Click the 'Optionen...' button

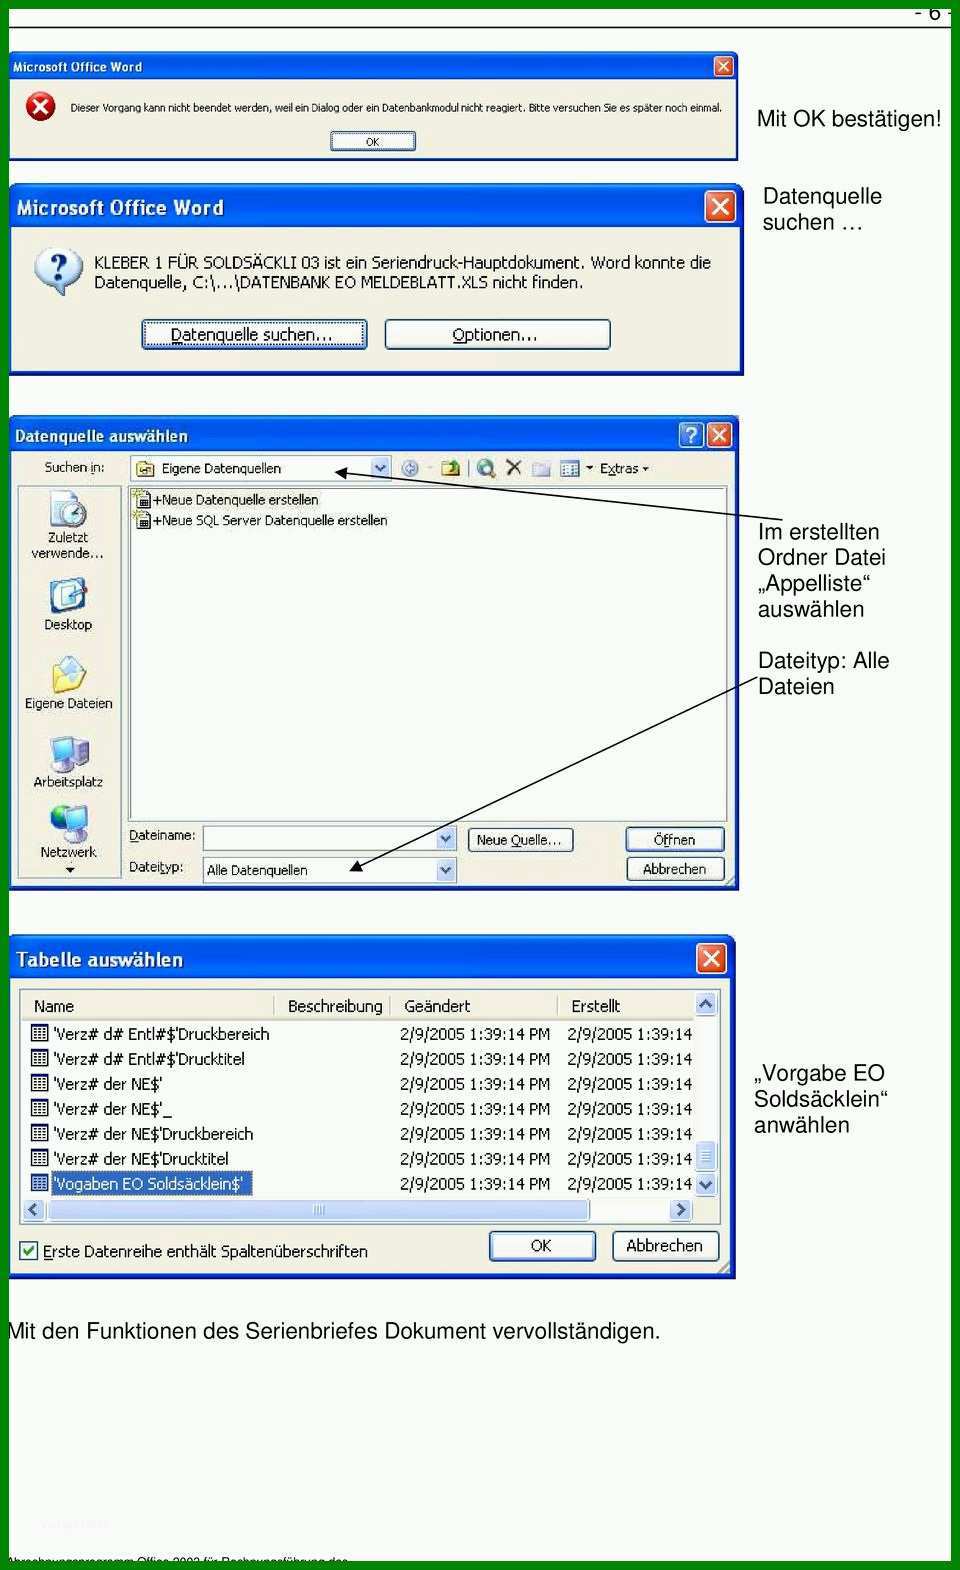tap(497, 334)
